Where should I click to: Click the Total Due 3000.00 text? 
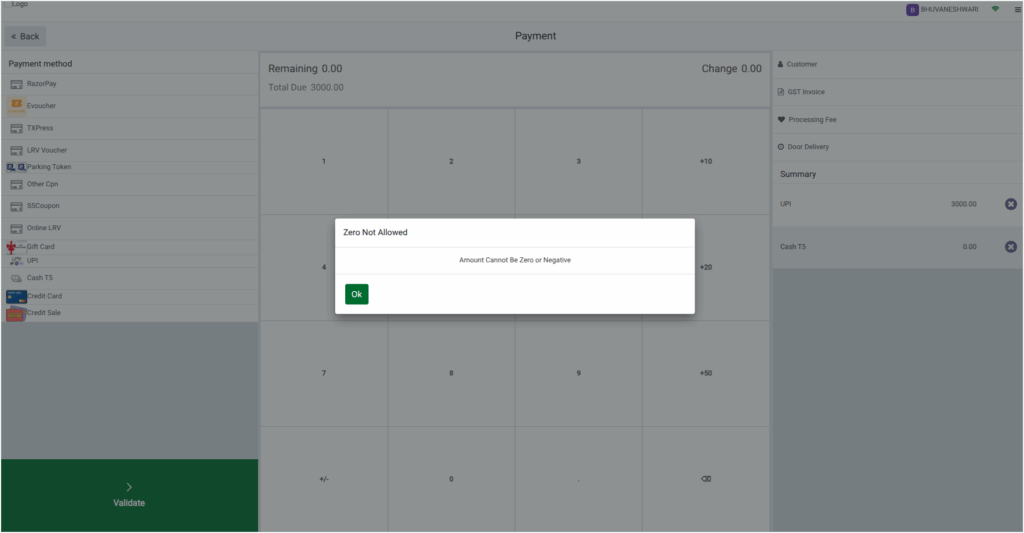pos(306,88)
